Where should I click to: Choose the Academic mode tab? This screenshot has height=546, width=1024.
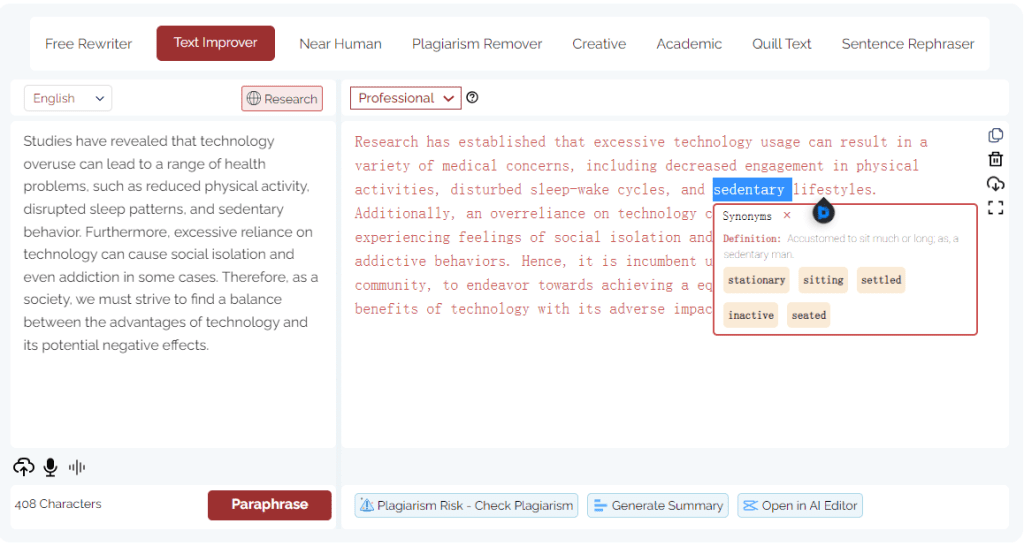(689, 44)
